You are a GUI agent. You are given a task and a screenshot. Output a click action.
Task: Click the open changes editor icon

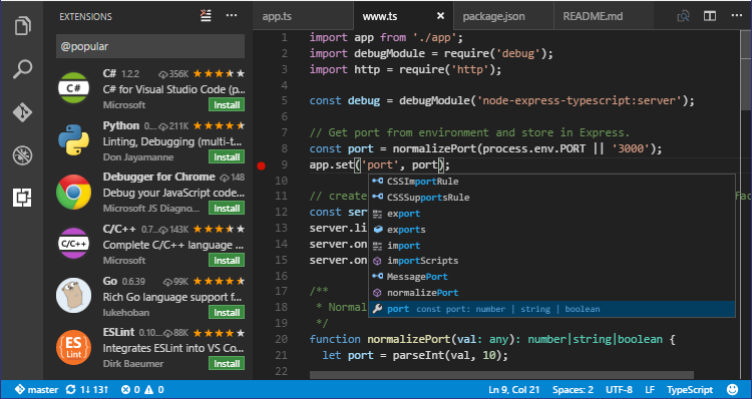pos(683,16)
